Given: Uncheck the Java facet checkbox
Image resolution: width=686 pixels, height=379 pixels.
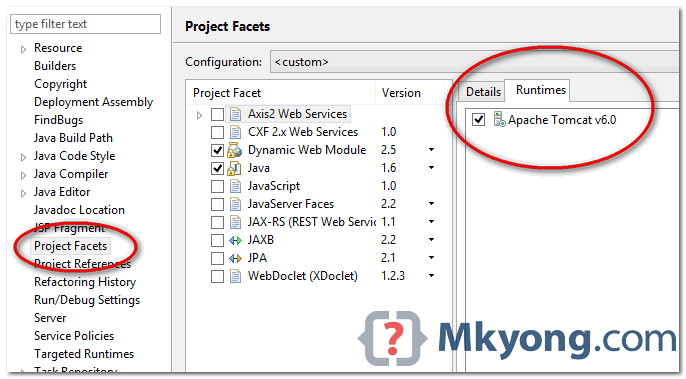Looking at the screenshot, I should click(x=217, y=168).
